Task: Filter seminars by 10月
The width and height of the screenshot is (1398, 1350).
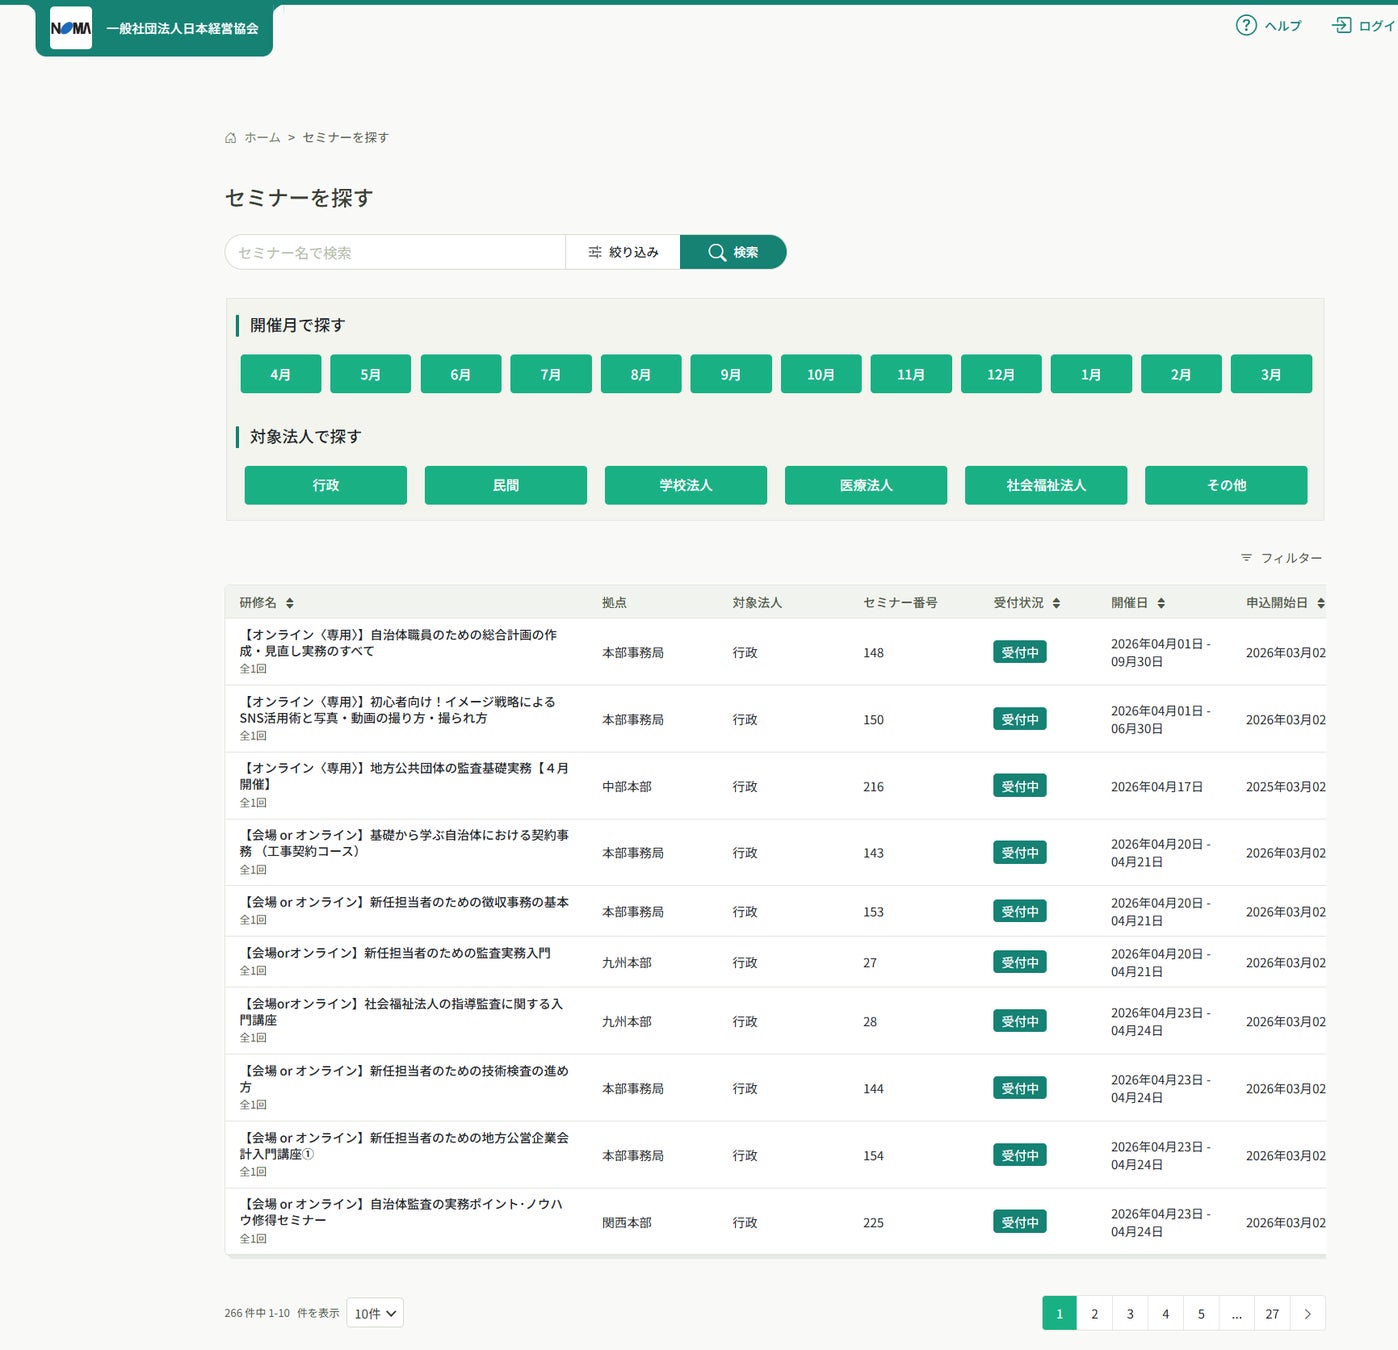Action: tap(821, 374)
